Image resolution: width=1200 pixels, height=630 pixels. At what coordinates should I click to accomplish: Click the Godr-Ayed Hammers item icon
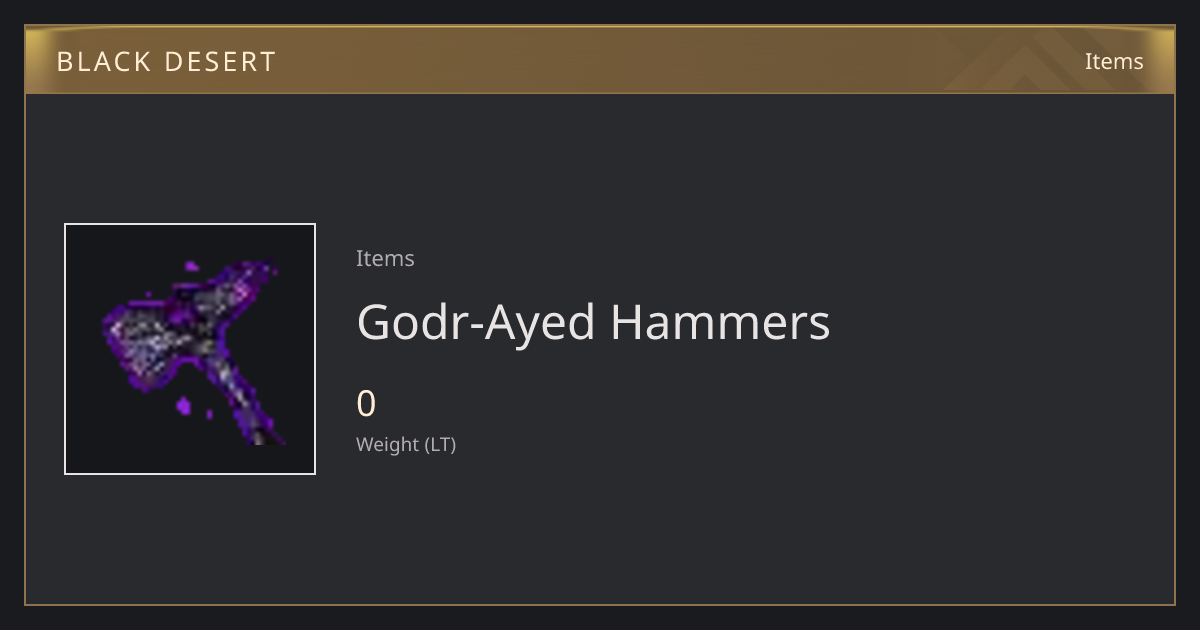click(x=190, y=349)
